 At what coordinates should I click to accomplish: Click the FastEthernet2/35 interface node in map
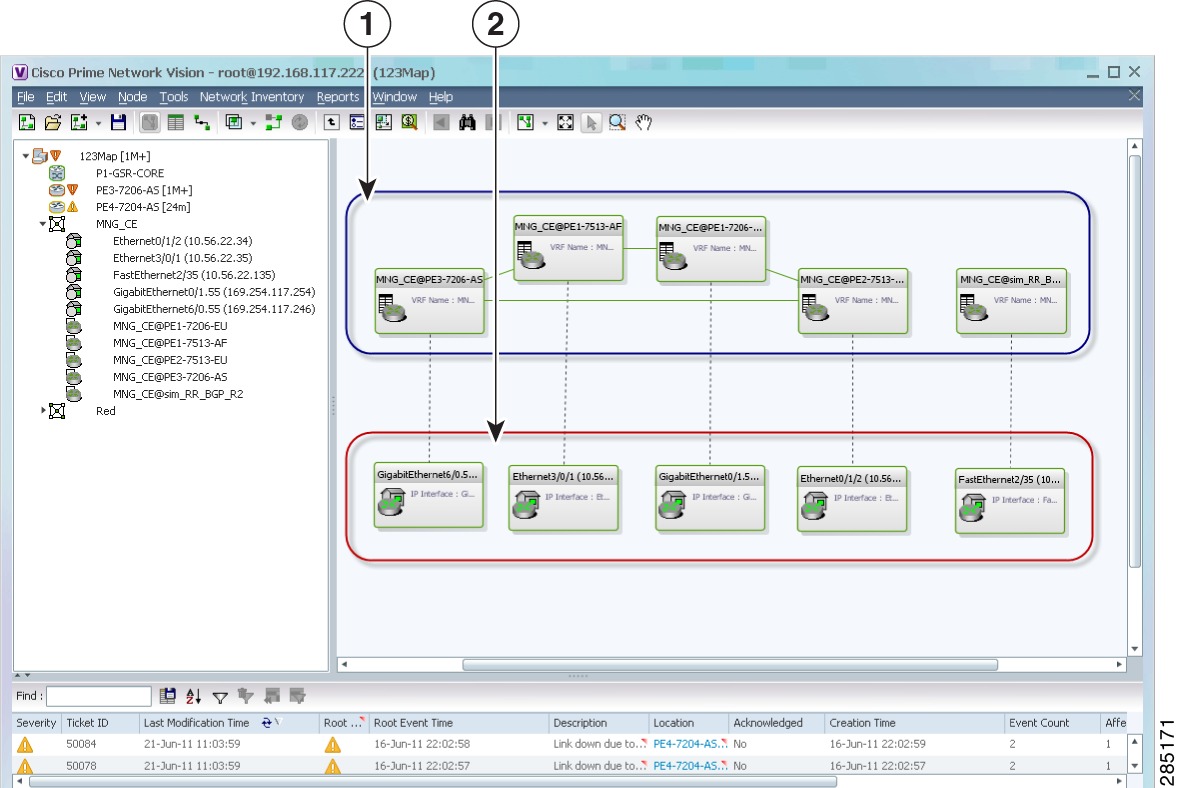coord(1010,501)
